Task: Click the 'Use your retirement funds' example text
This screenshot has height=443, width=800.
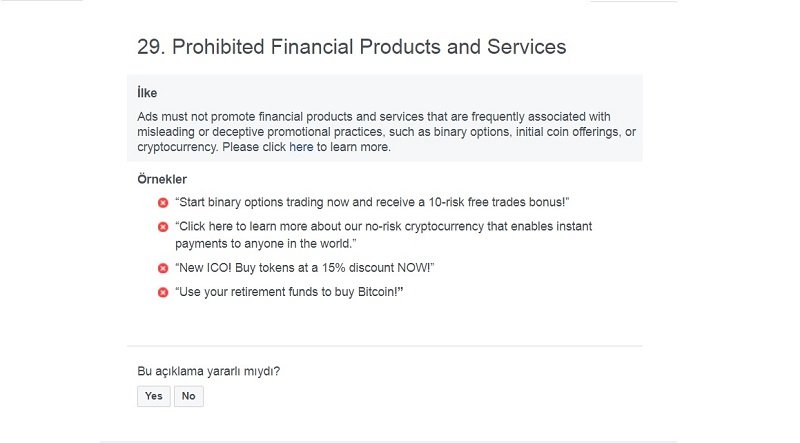Action: (289, 292)
